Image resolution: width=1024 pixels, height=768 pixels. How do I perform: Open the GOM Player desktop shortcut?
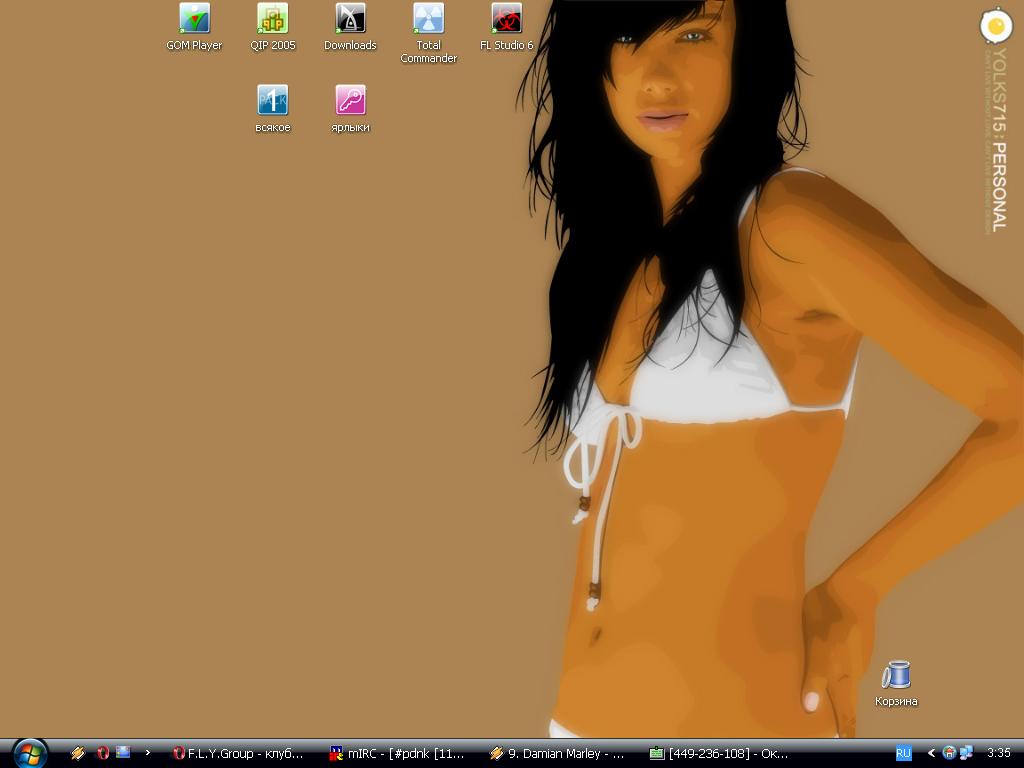click(x=194, y=27)
